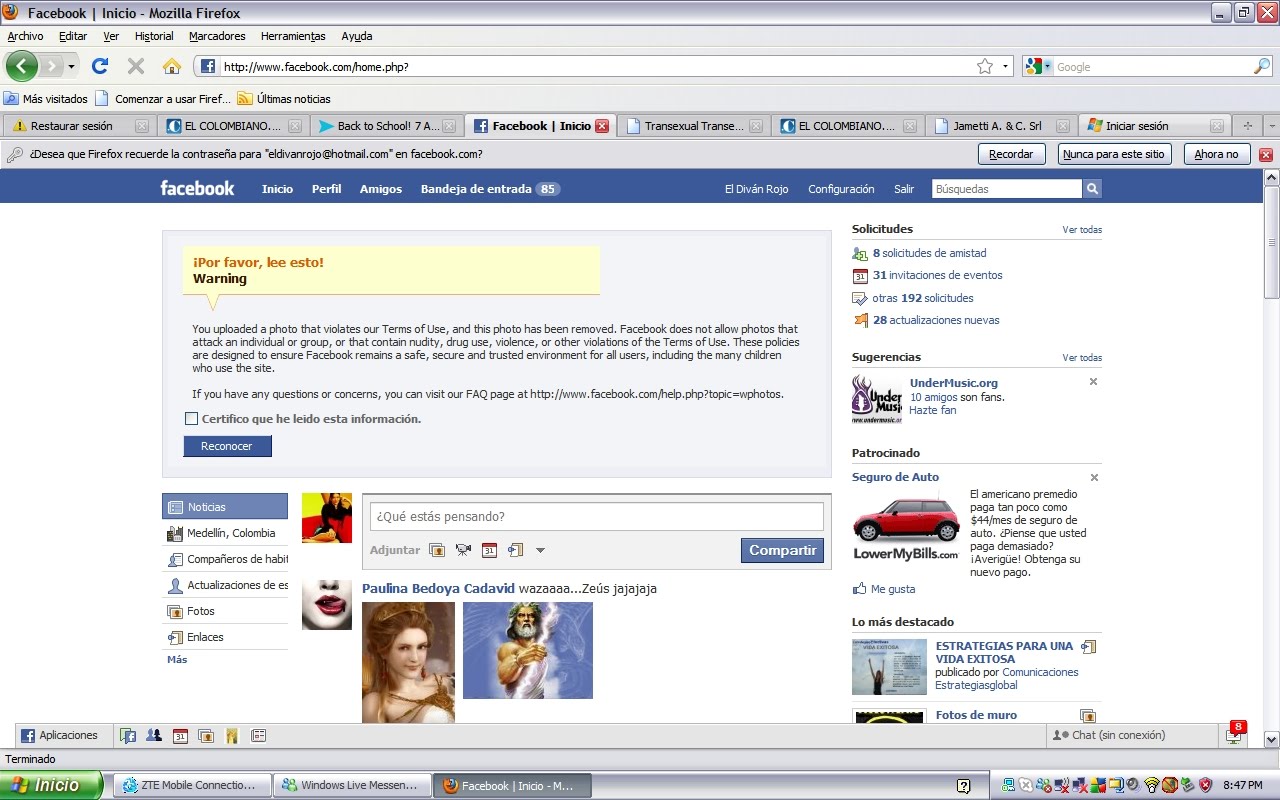This screenshot has width=1280, height=800.
Task: Click the Compartir button
Action: (x=783, y=550)
